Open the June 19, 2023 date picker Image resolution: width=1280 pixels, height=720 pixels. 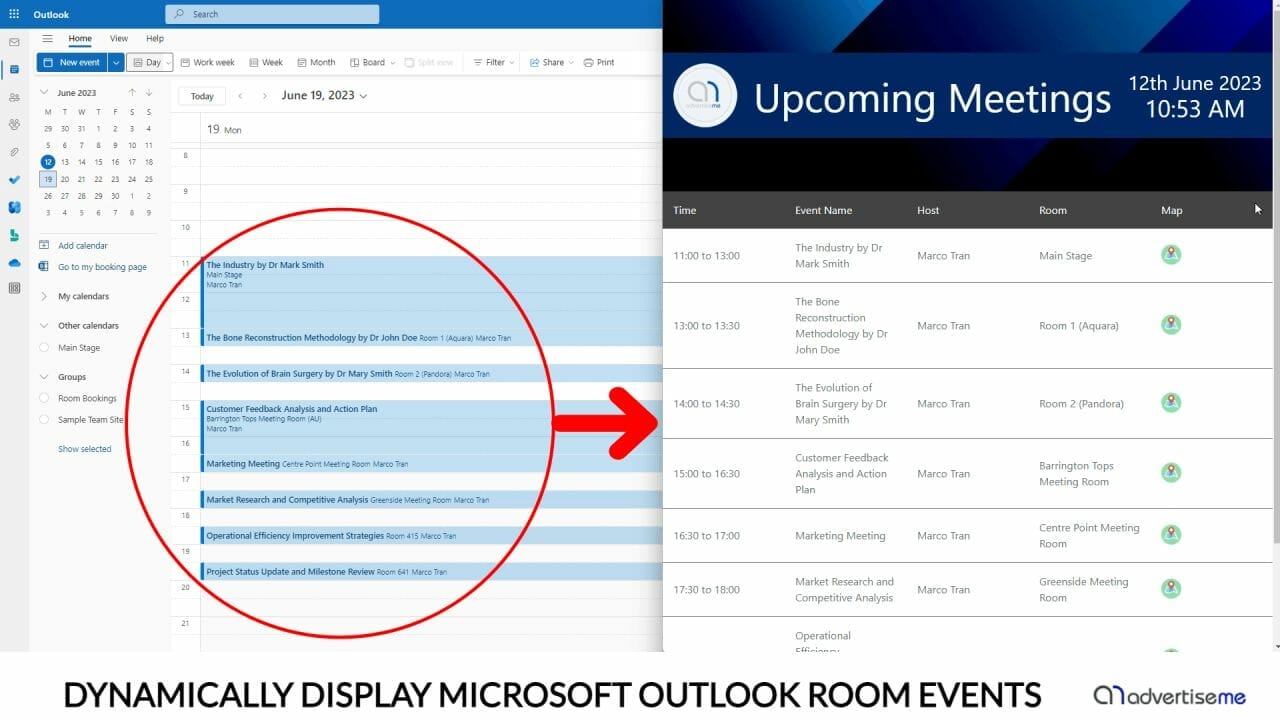point(324,96)
